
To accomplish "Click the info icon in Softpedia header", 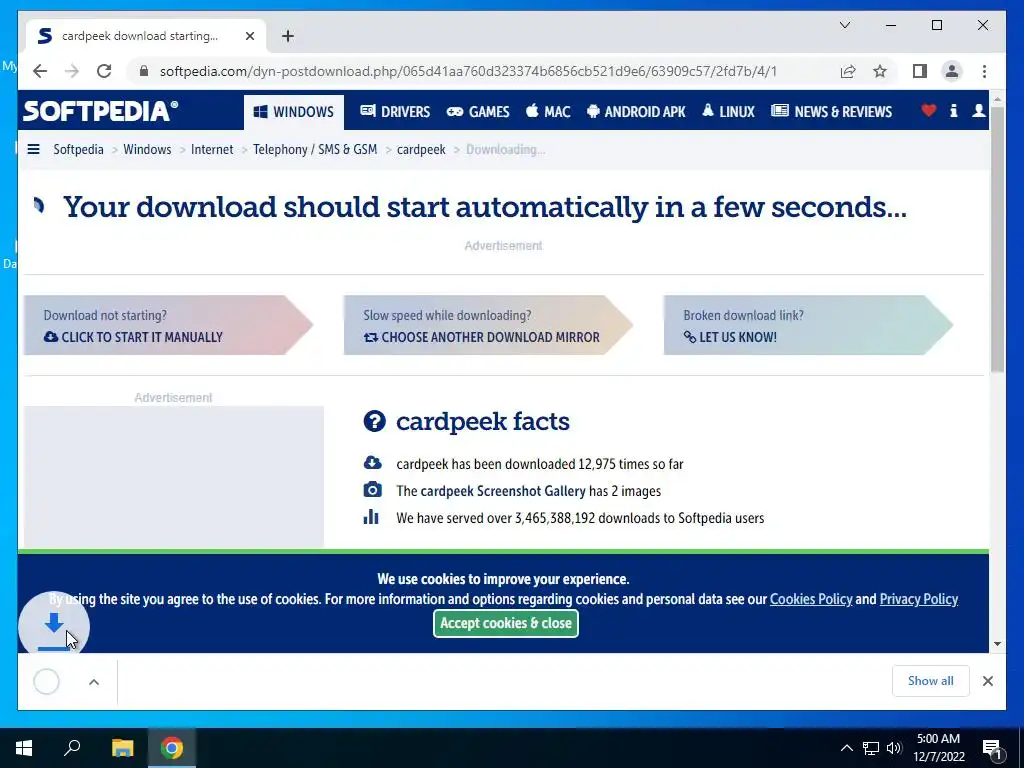I will (x=953, y=111).
